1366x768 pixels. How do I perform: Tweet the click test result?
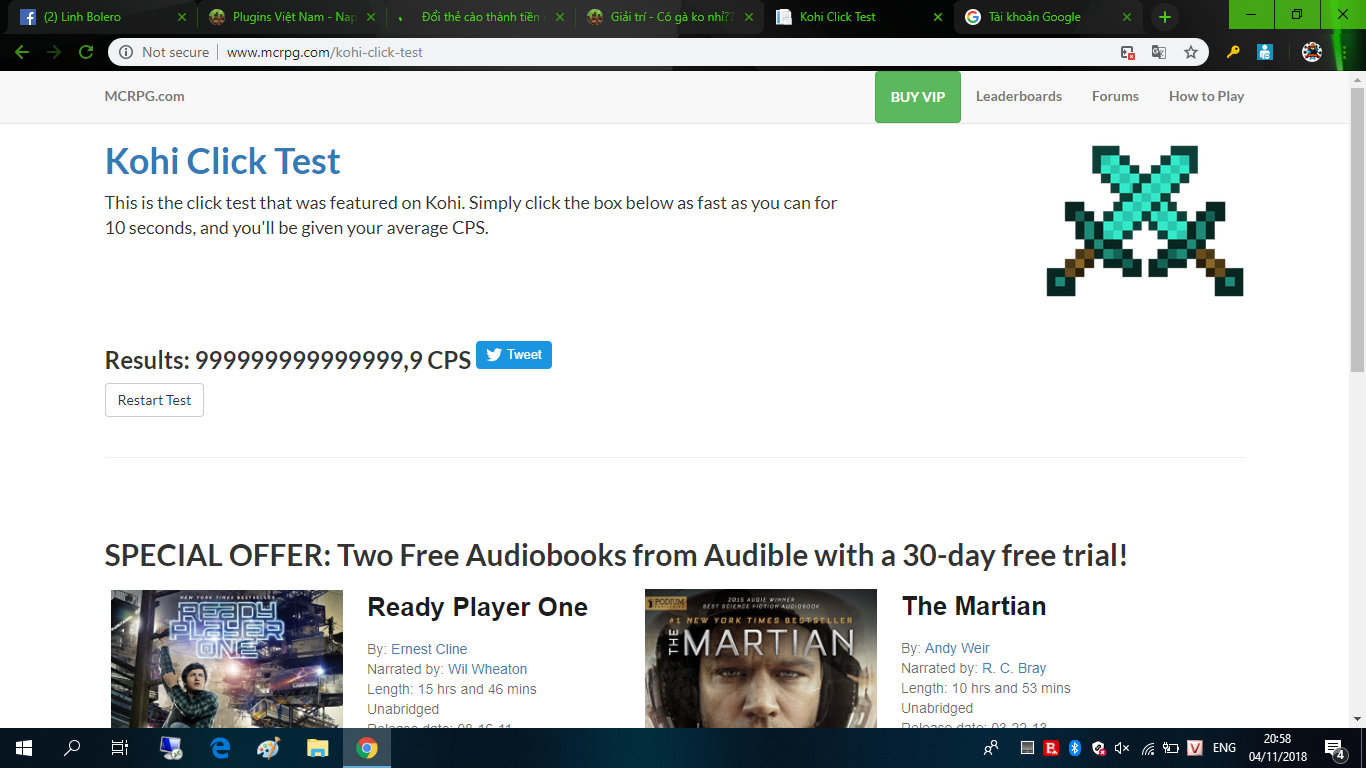point(514,355)
